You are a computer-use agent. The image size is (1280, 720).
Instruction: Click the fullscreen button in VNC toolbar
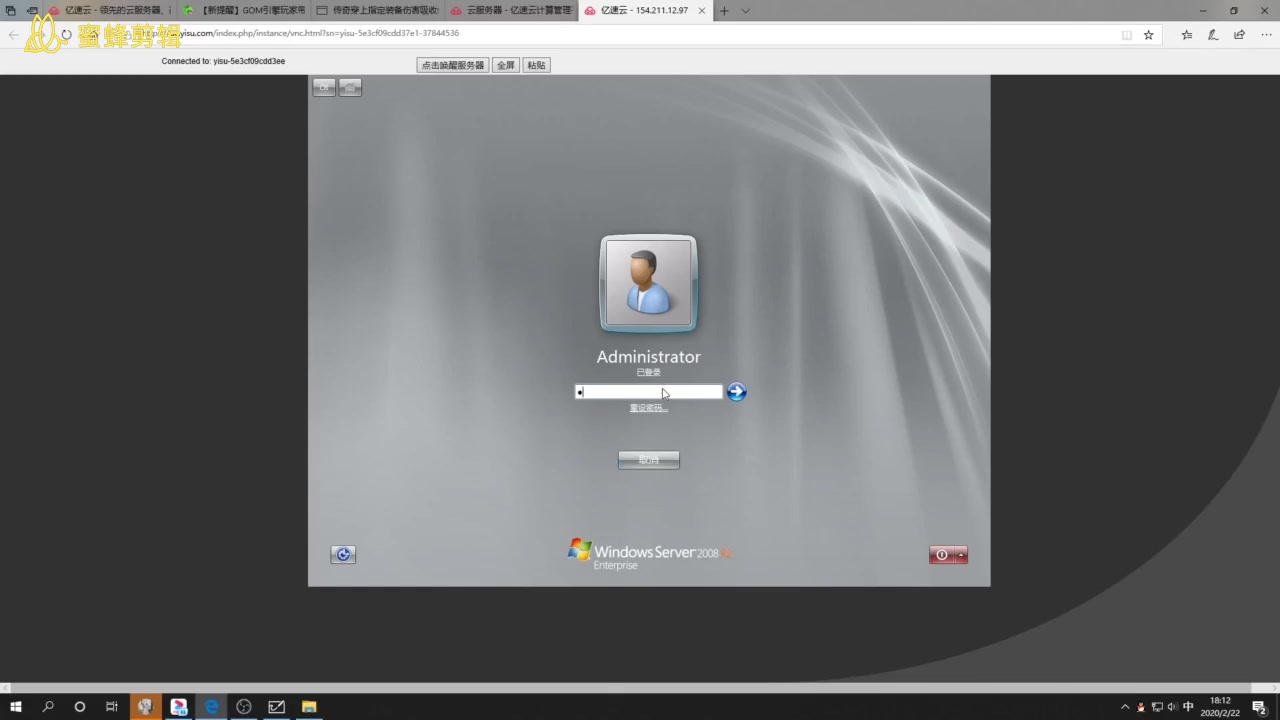pyautogui.click(x=506, y=65)
